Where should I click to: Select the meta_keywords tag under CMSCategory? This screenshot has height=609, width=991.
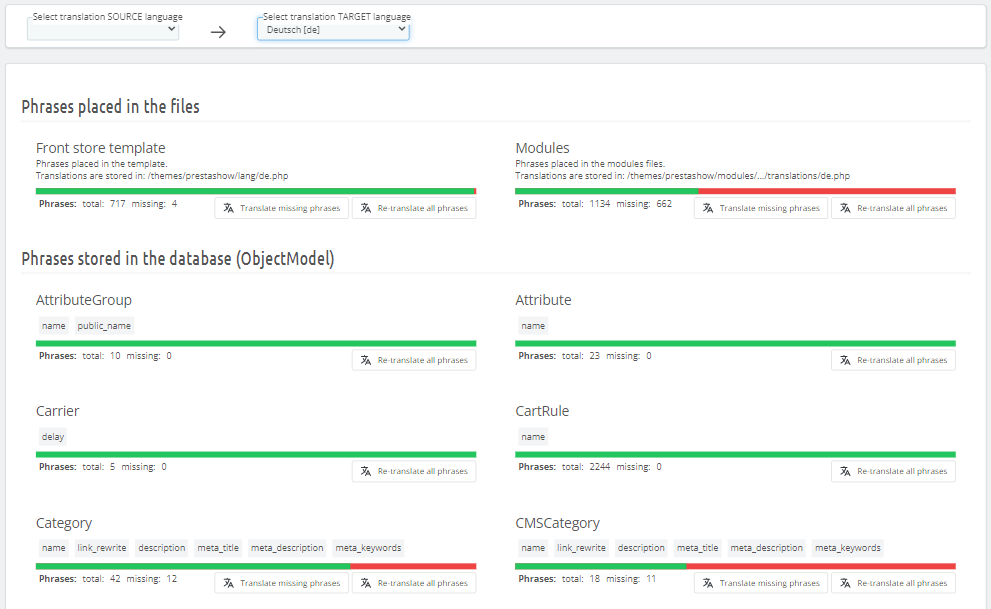pos(848,548)
